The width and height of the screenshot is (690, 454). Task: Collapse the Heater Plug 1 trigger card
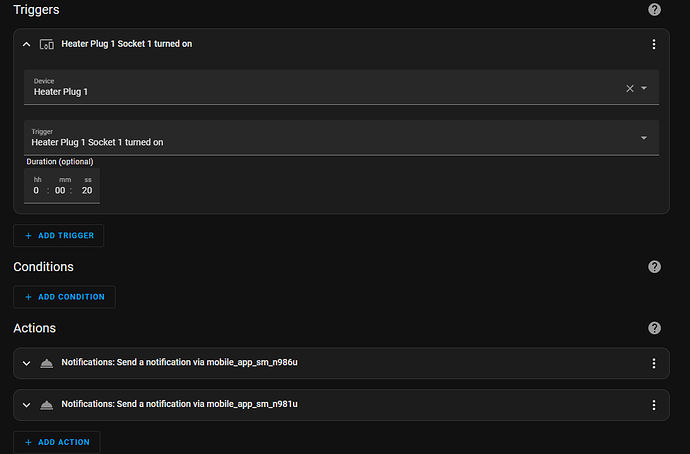point(27,45)
